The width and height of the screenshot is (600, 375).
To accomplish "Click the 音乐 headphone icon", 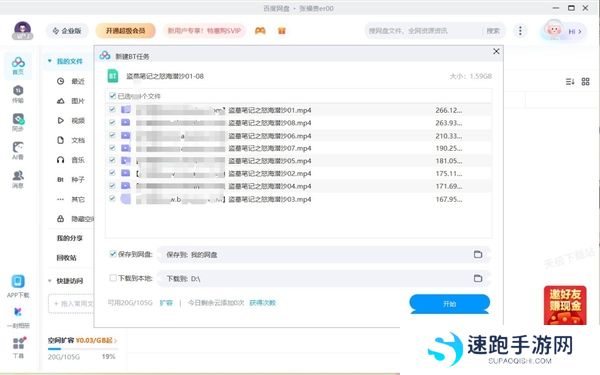I will (x=60, y=160).
